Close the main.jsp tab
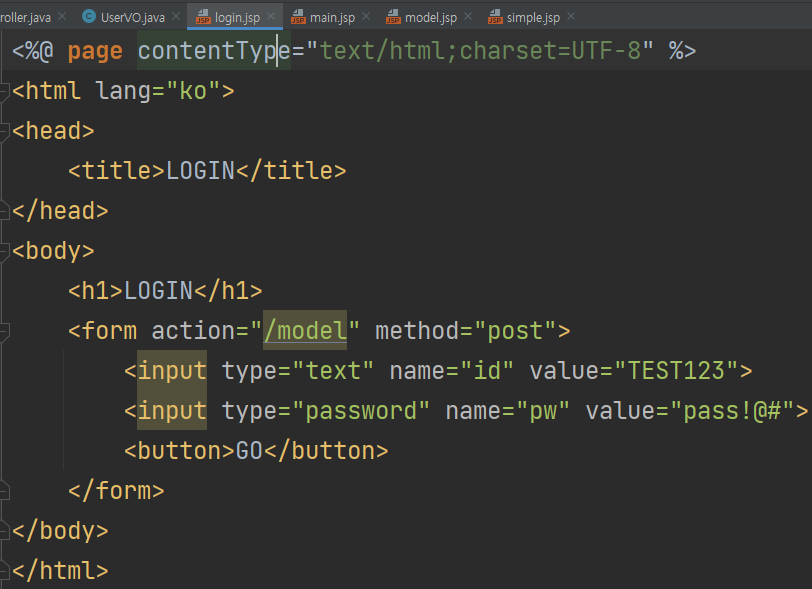This screenshot has height=589, width=812. coord(366,17)
